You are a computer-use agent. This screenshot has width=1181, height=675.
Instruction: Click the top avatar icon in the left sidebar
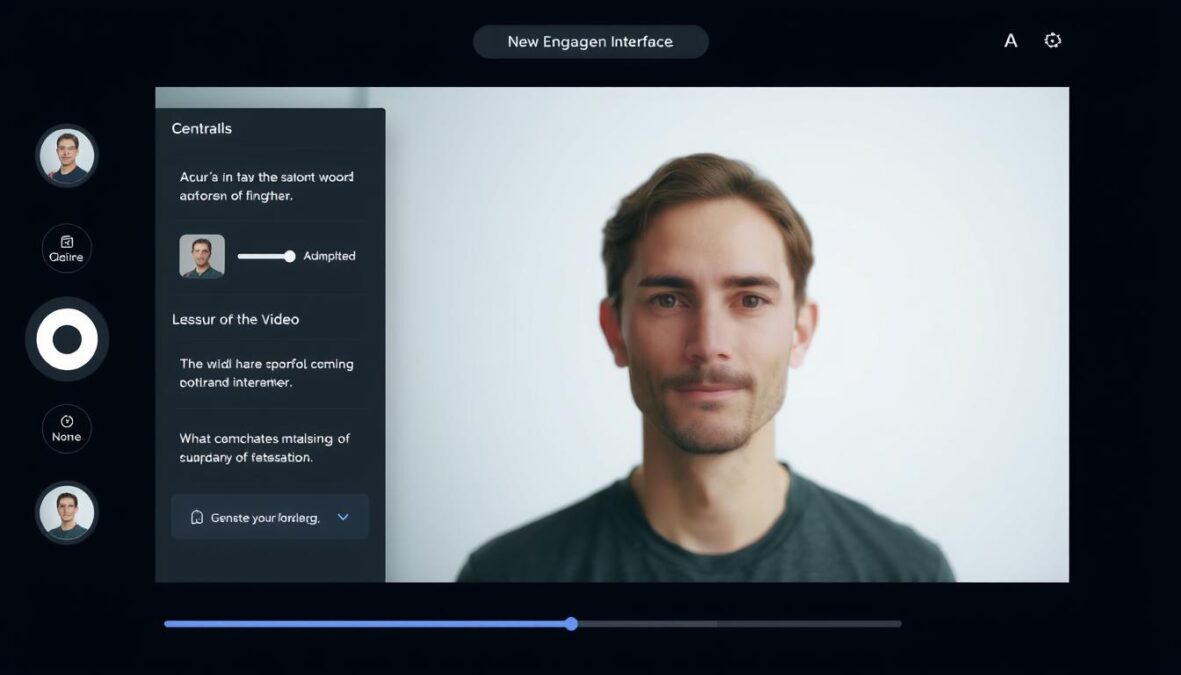[x=66, y=155]
